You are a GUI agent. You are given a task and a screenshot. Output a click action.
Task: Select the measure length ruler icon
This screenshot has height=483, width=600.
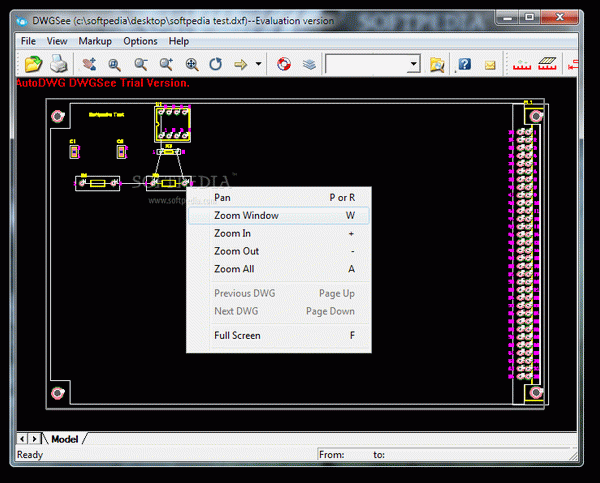tap(522, 64)
